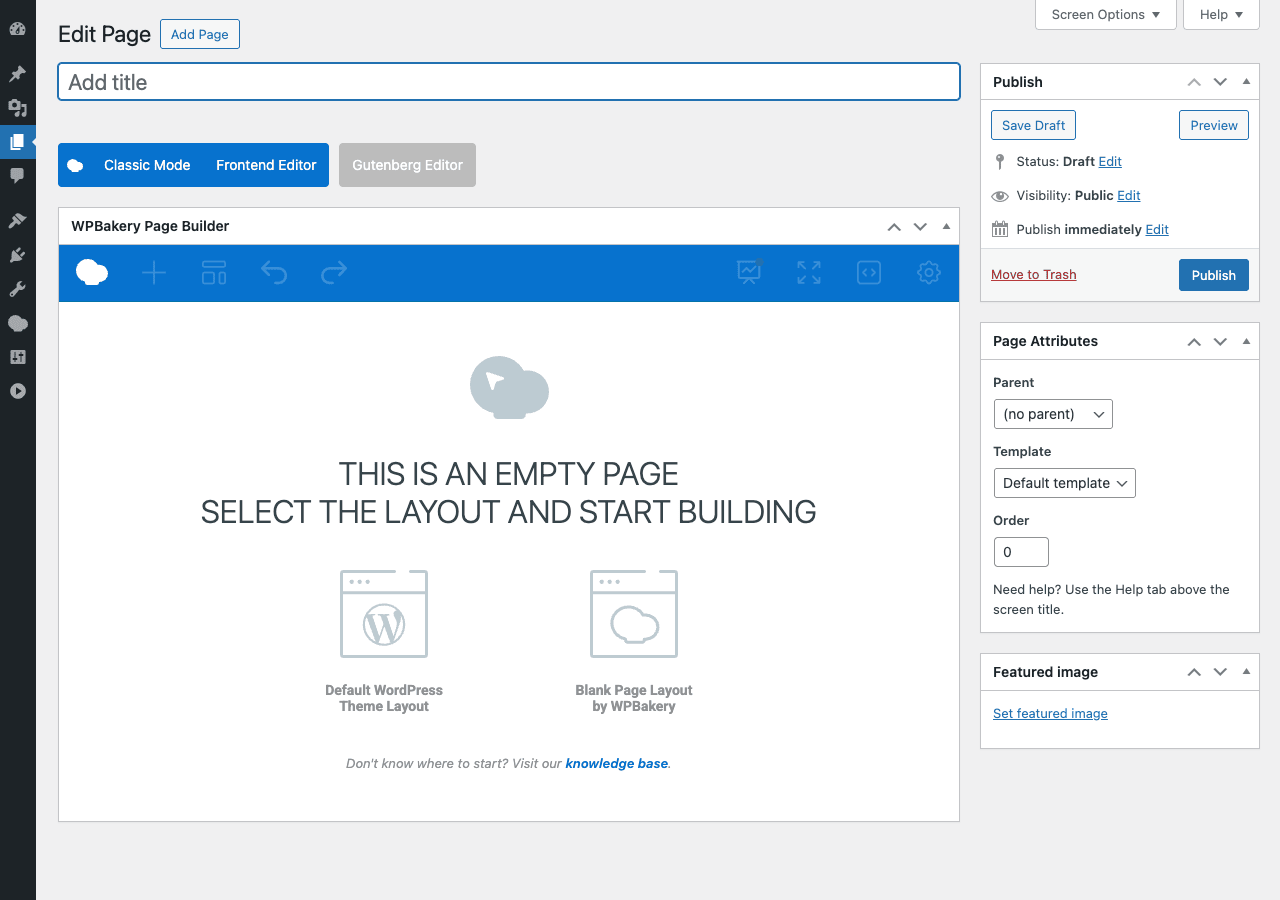Collapse the WPBakery Page Builder panel
Screen dimensions: 1280x900
(946, 226)
